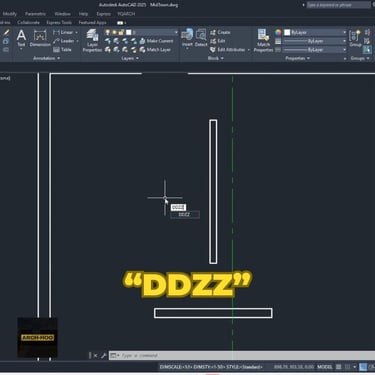Image resolution: width=375 pixels, height=375 pixels.
Task: Click Edit Attributes button
Action: 228,50
